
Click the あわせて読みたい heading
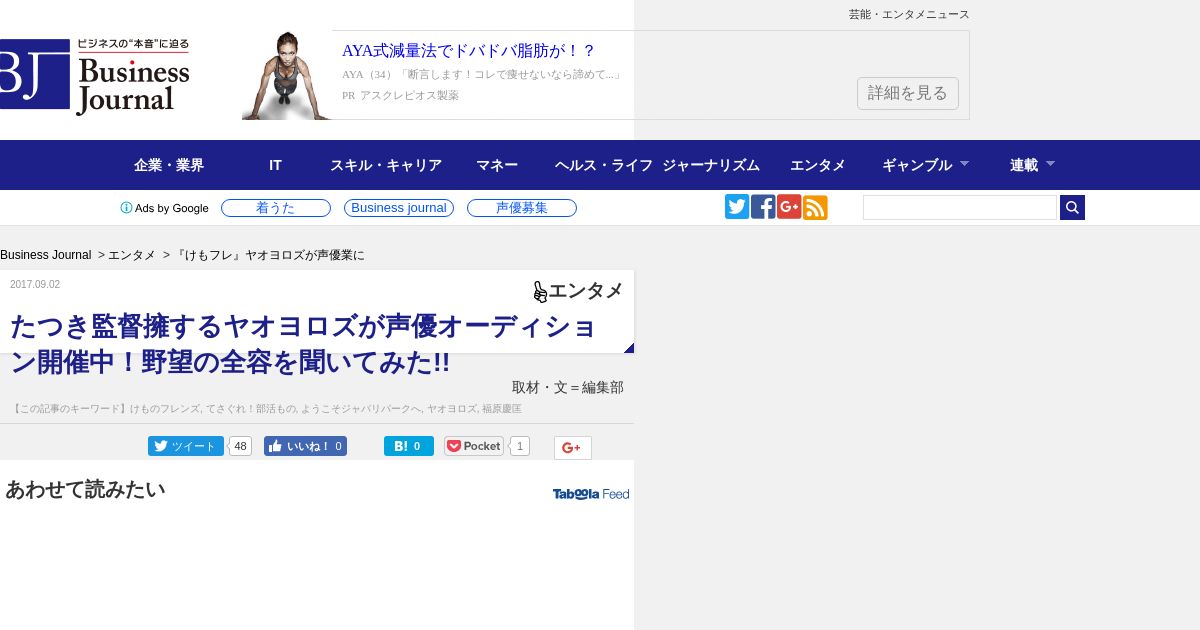(x=85, y=489)
